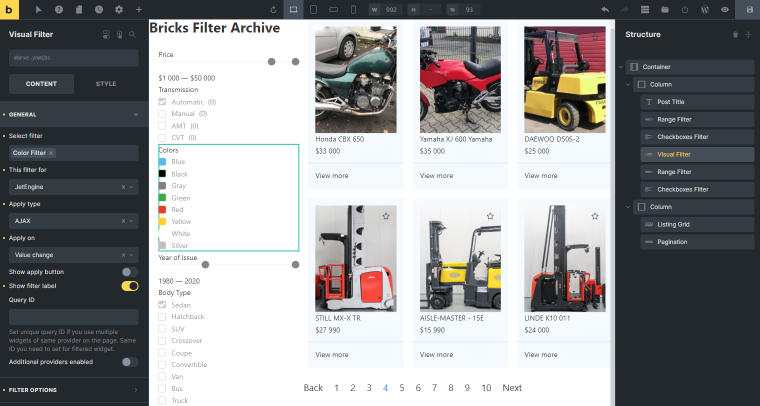Collapse the first Column tree node
The width and height of the screenshot is (760, 406).
tap(628, 84)
